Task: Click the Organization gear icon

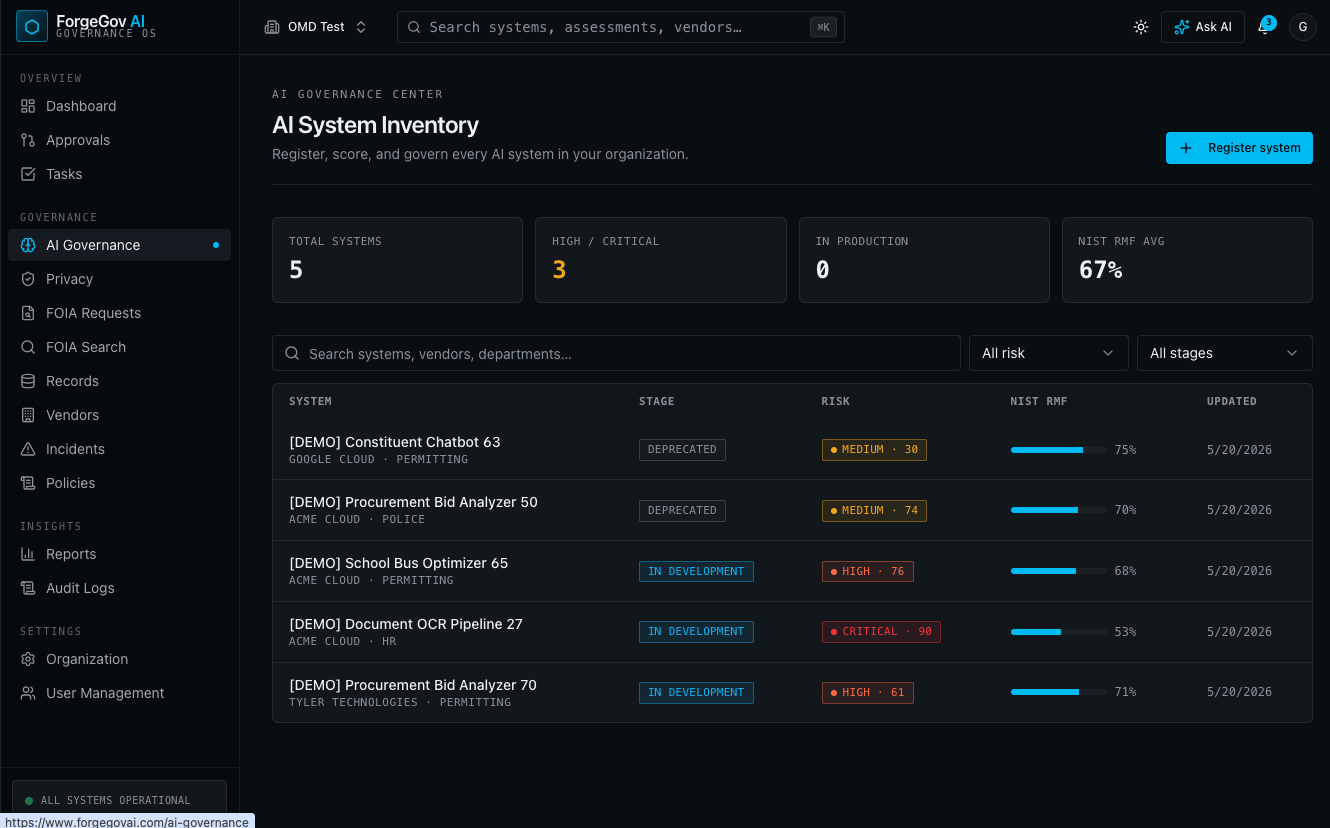Action: (x=28, y=659)
